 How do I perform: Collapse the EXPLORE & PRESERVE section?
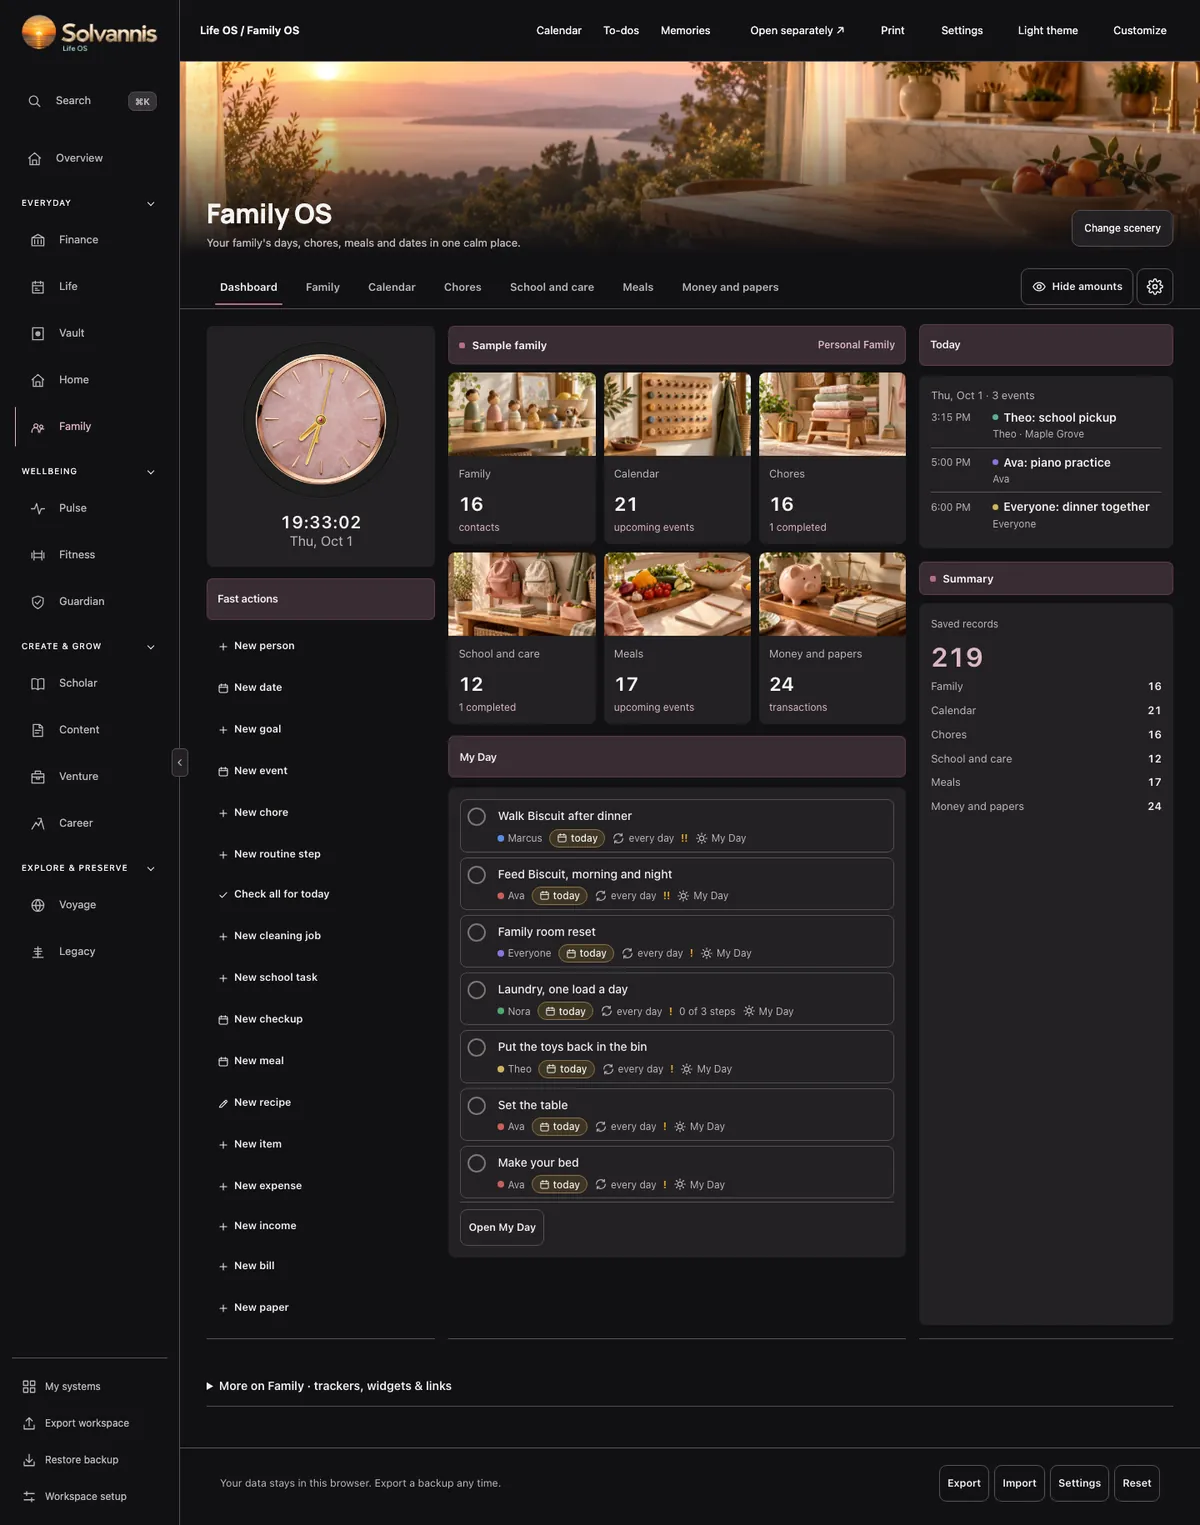(151, 869)
